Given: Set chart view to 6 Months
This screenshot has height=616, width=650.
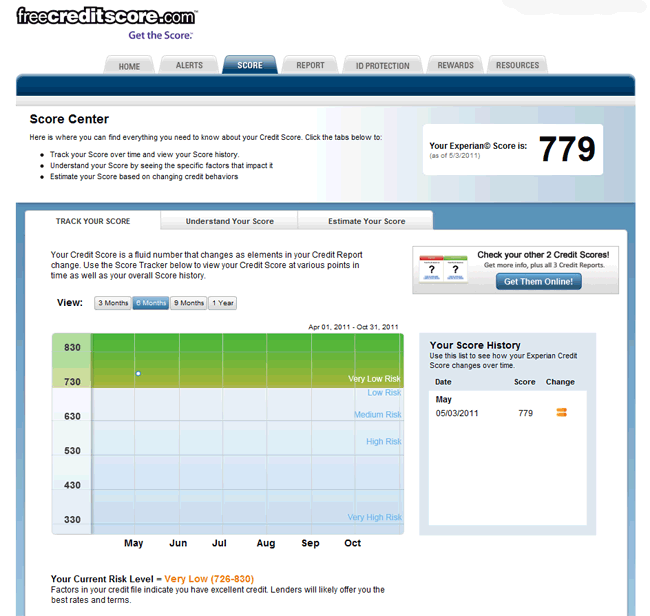Looking at the screenshot, I should click(151, 303).
